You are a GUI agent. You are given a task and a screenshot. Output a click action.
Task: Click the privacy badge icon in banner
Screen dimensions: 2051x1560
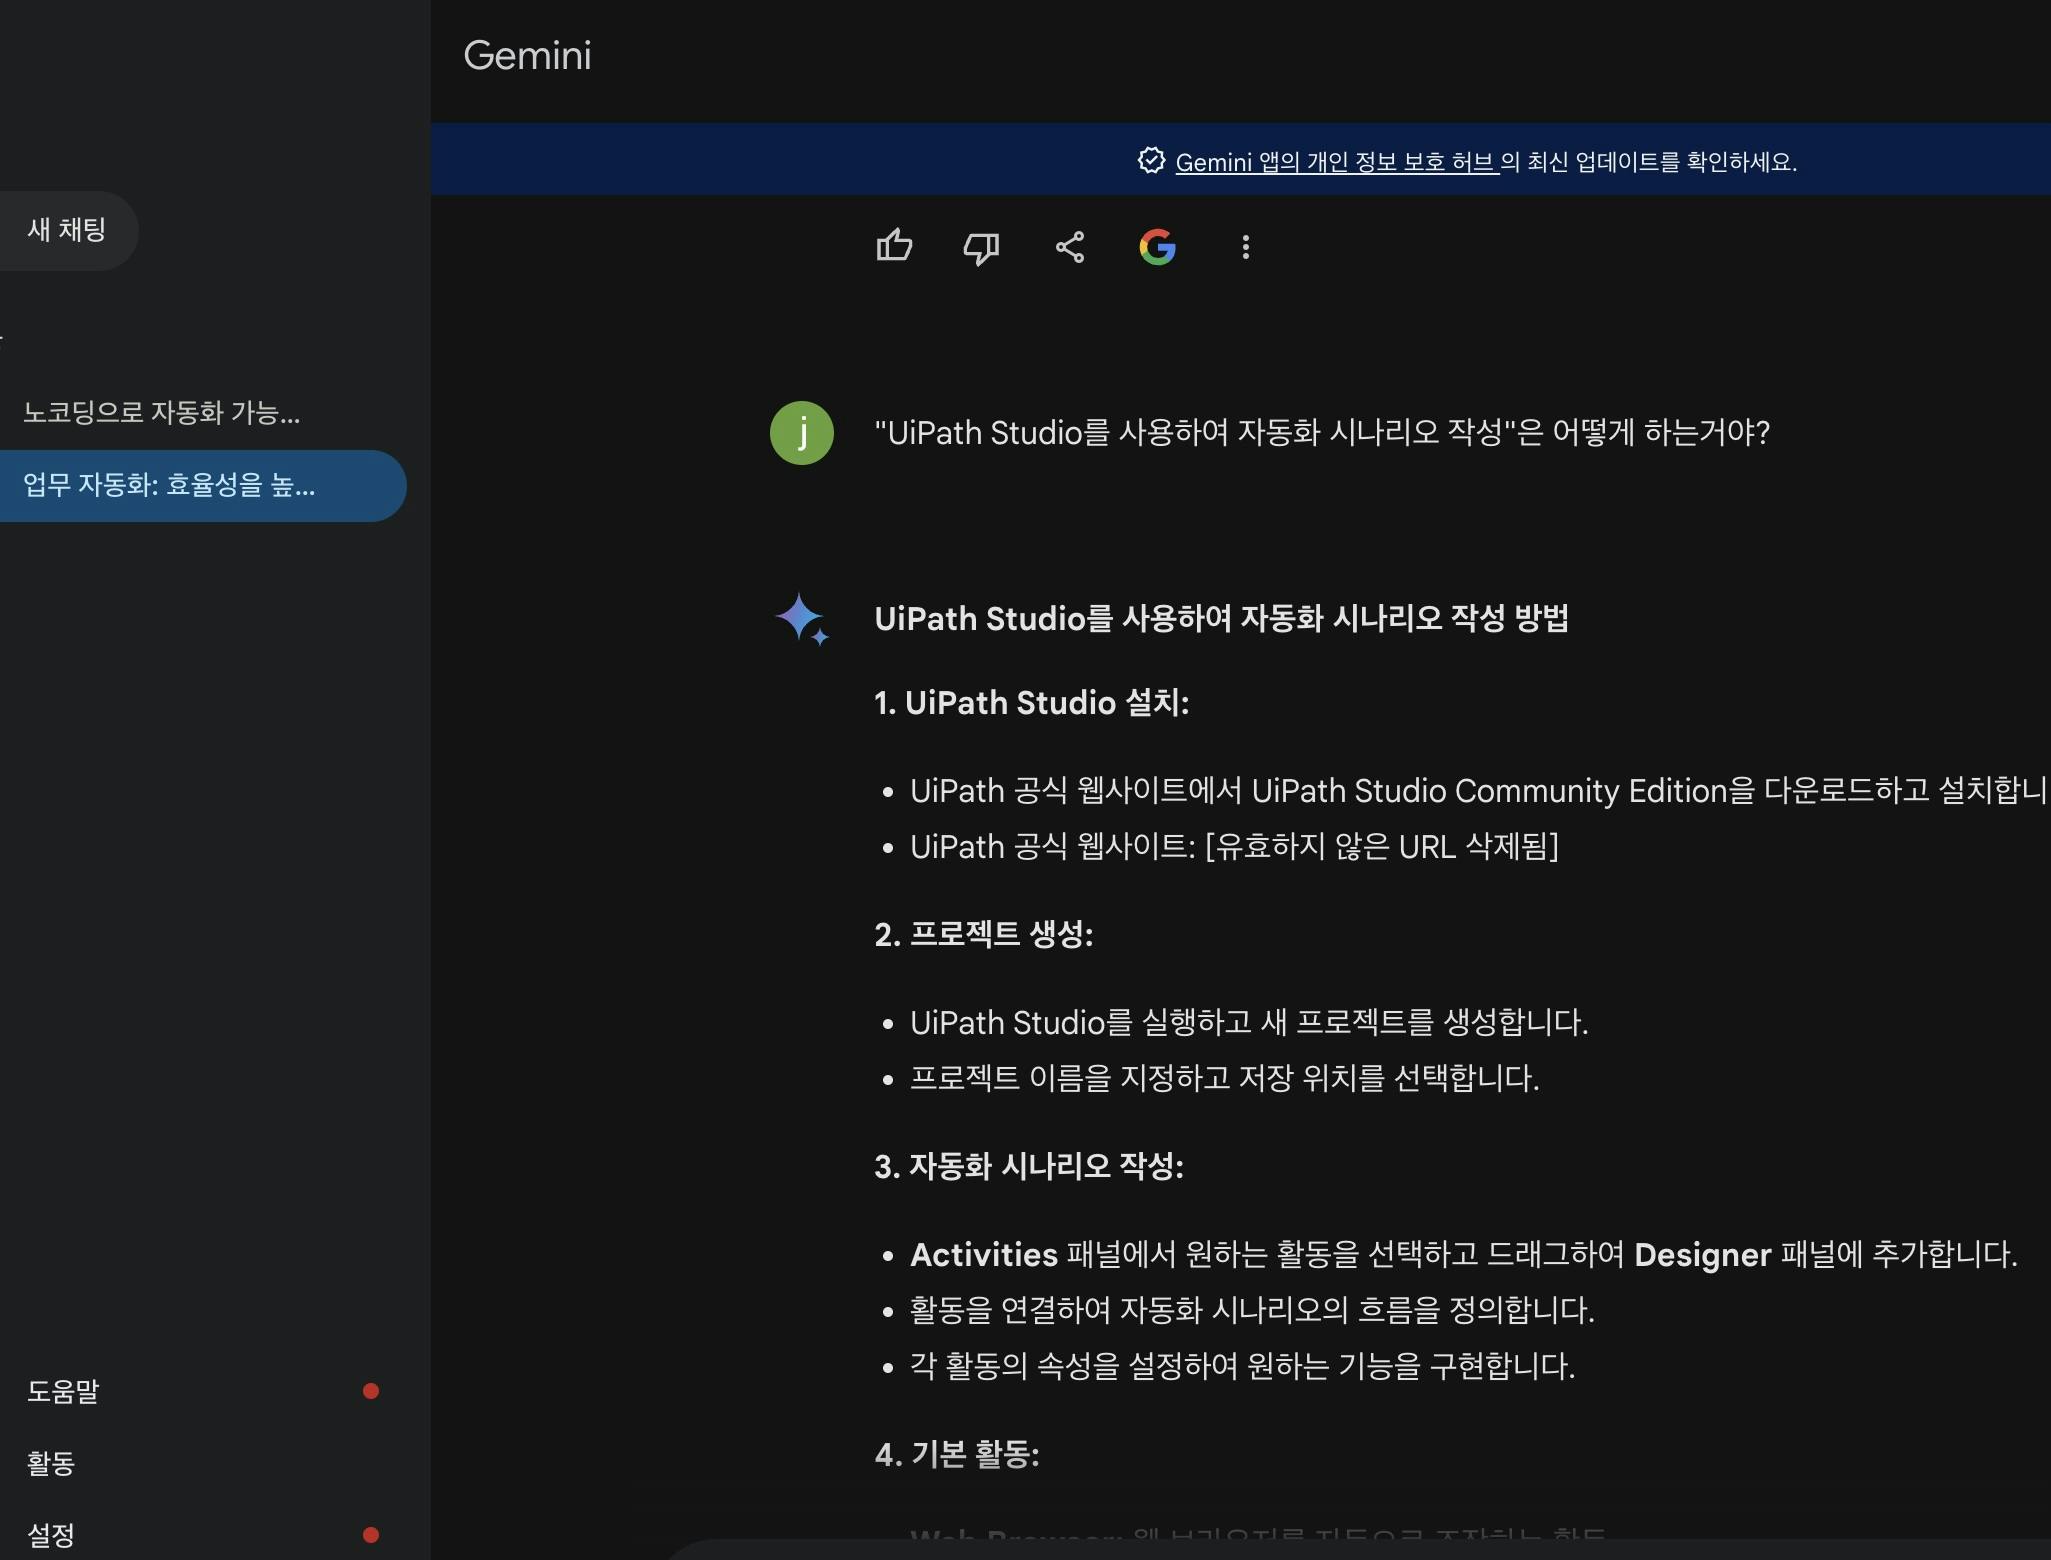pyautogui.click(x=1151, y=161)
